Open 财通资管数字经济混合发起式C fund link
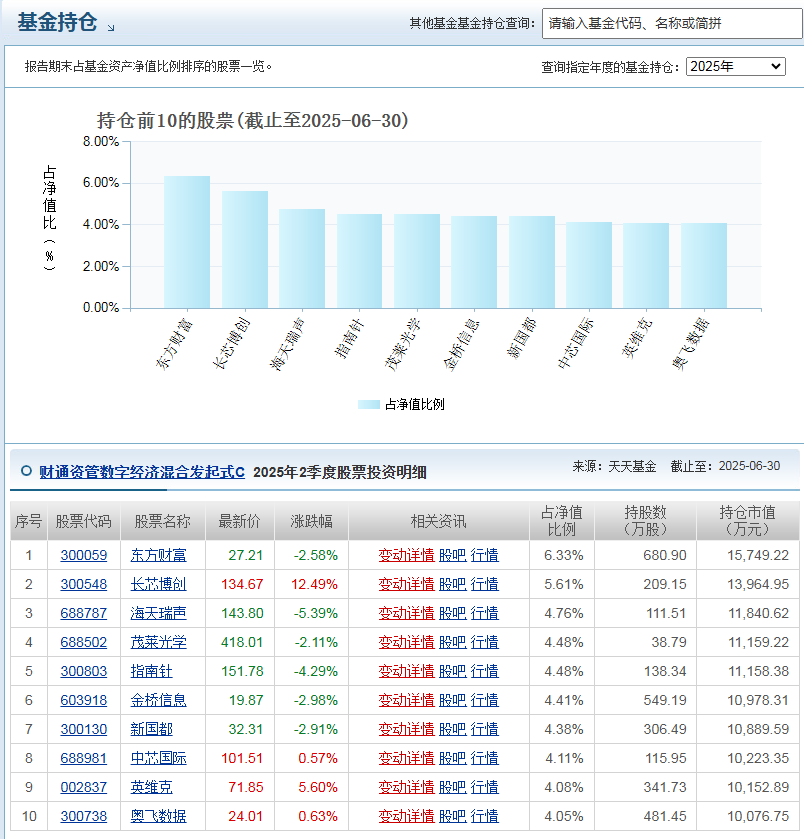 142,472
